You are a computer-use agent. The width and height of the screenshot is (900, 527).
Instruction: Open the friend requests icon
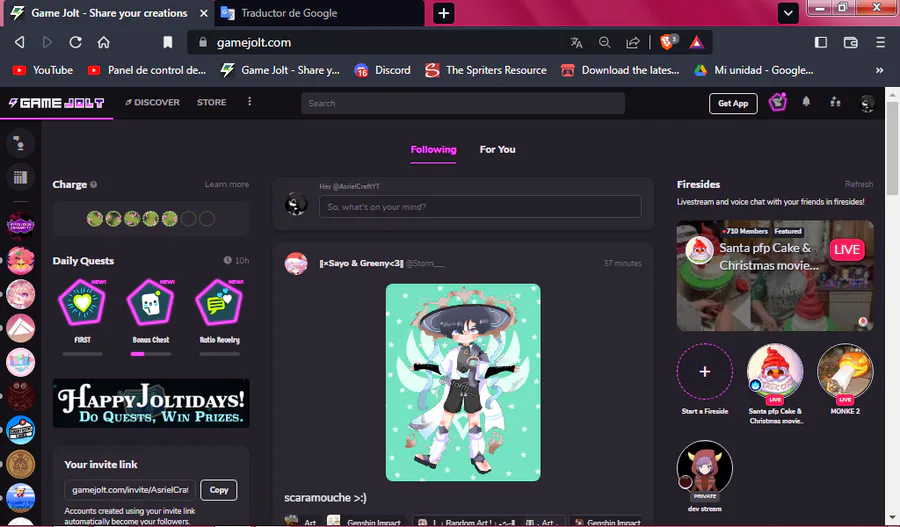click(836, 102)
